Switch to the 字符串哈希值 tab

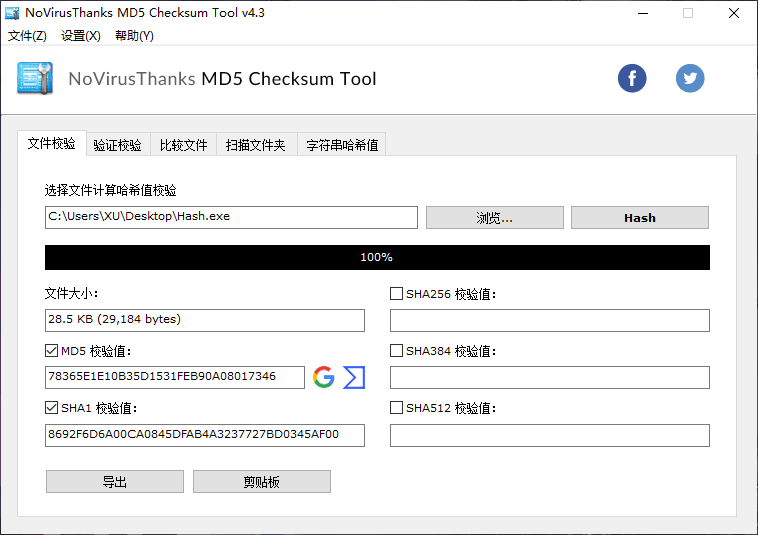pos(342,145)
